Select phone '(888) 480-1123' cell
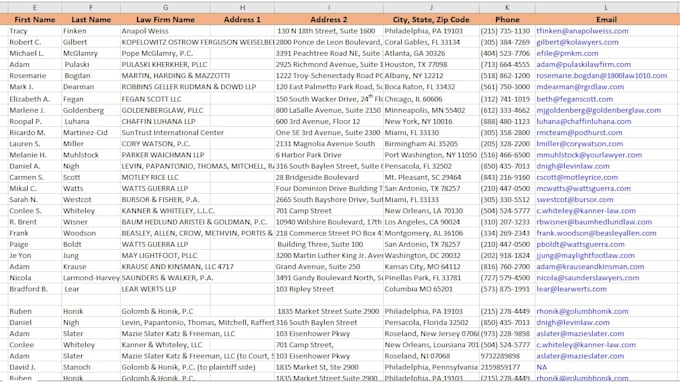 coord(507,121)
